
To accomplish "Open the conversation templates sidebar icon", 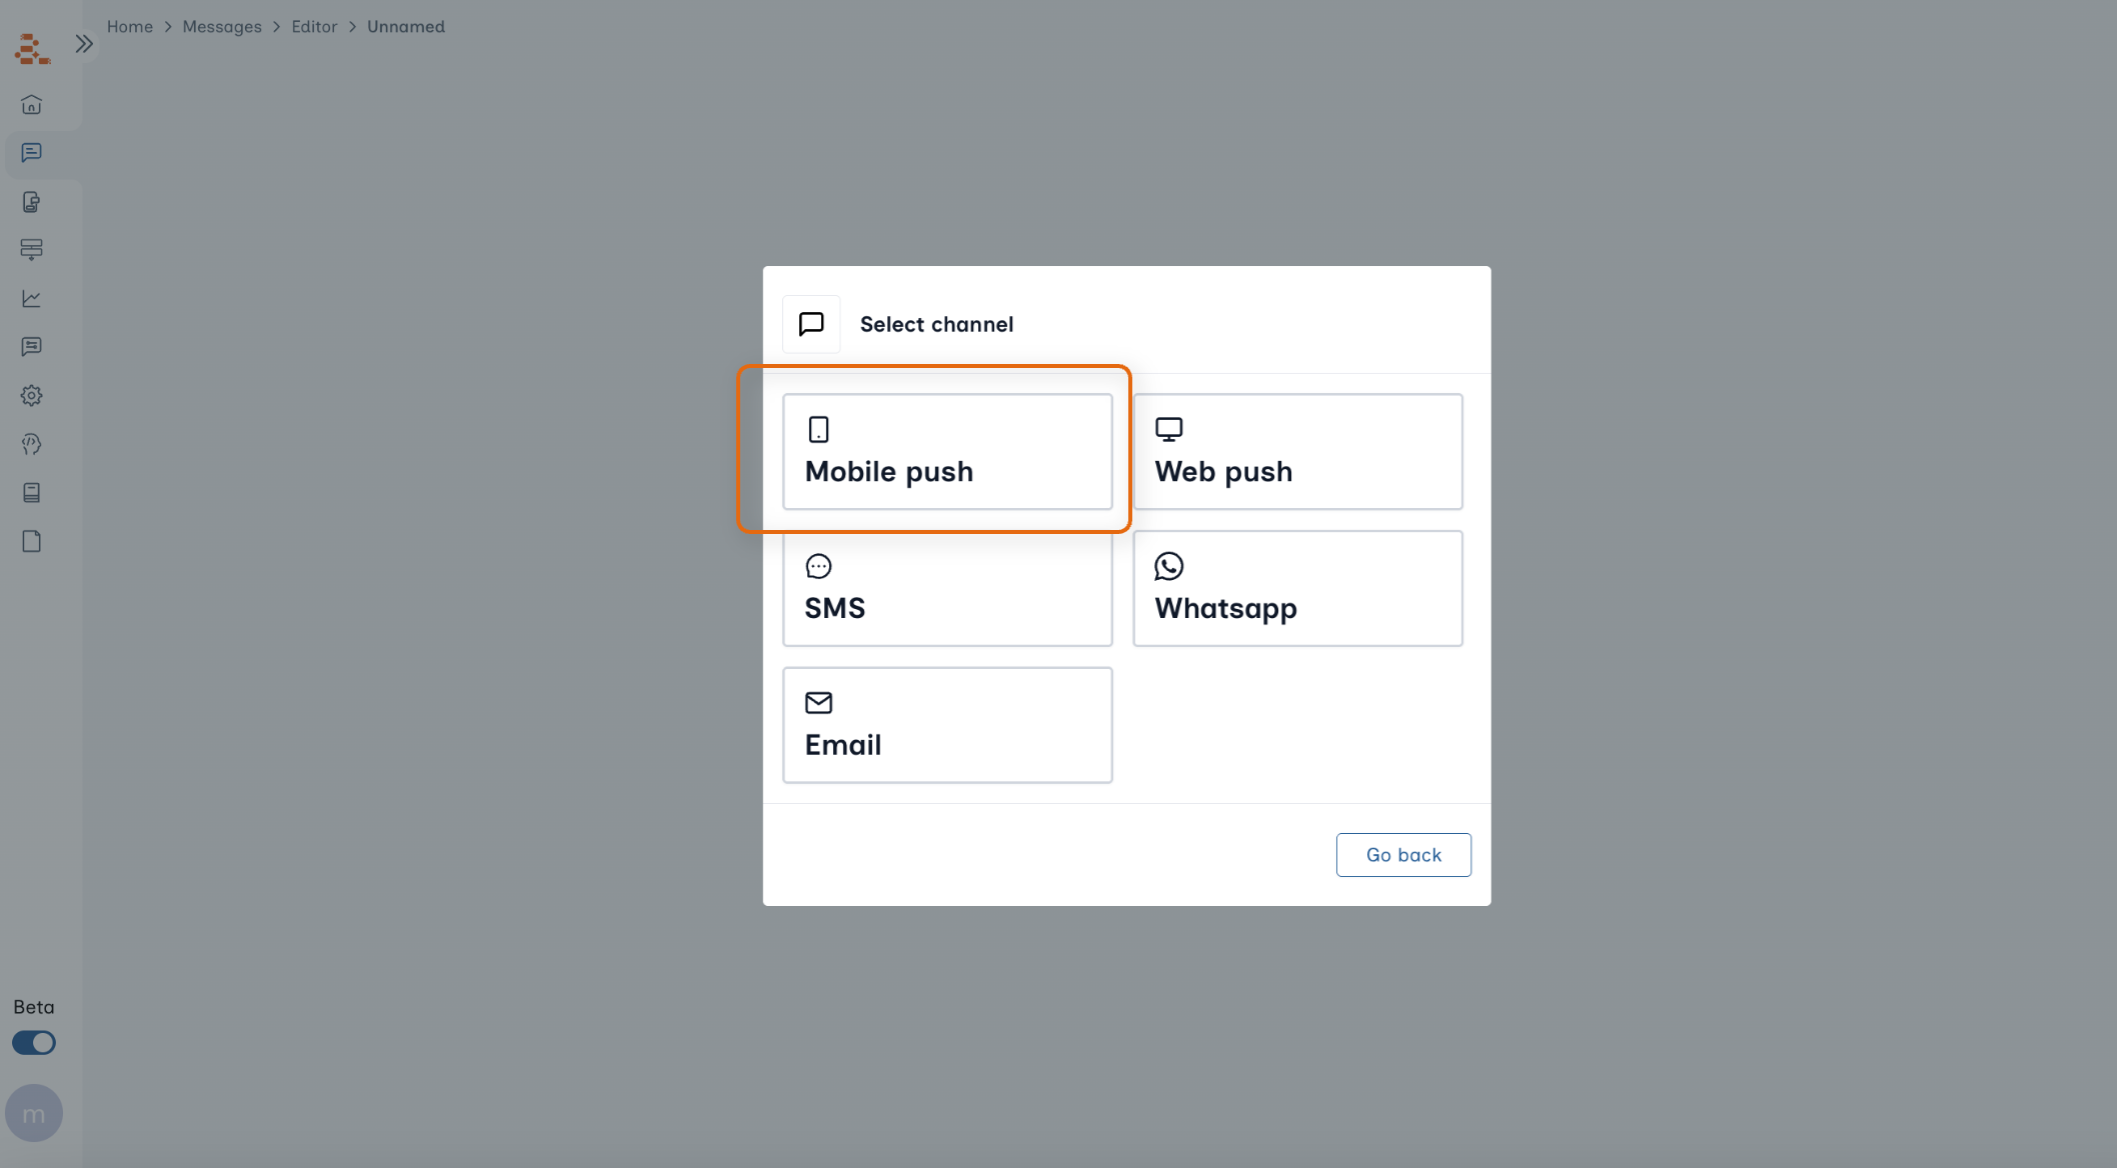I will tap(31, 346).
